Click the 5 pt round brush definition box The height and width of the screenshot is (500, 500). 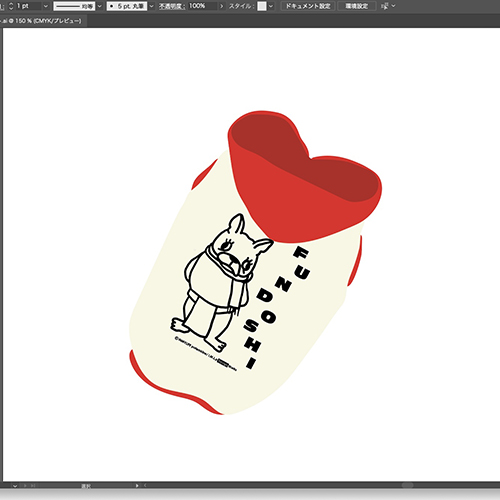point(127,6)
